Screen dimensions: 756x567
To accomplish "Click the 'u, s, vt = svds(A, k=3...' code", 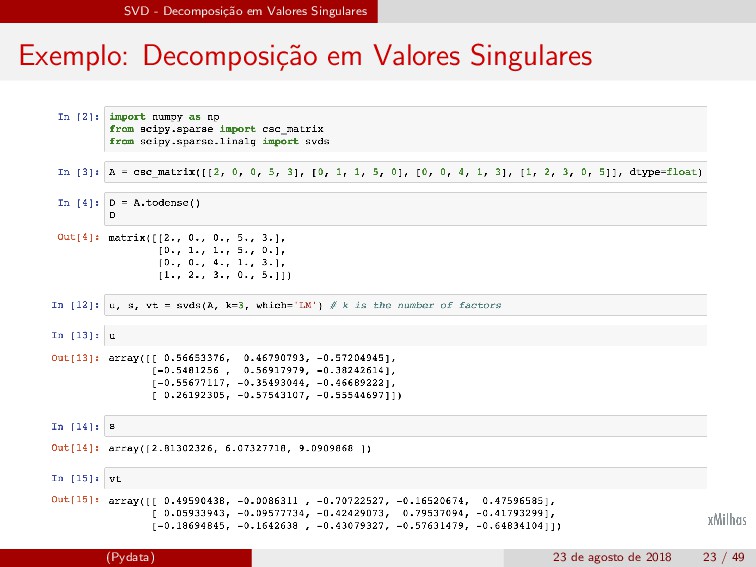I will click(x=215, y=305).
